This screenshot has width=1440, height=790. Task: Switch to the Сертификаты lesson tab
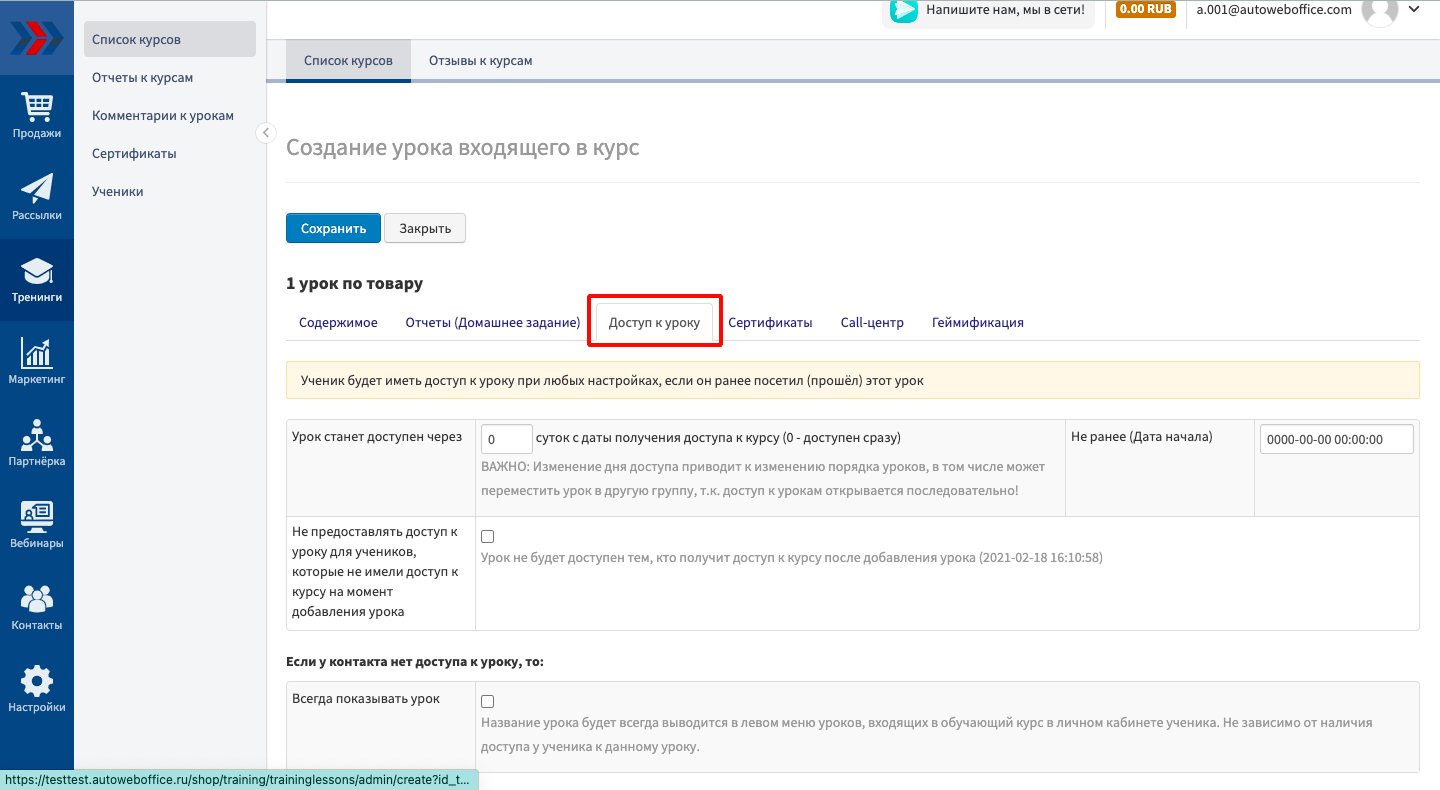point(770,323)
